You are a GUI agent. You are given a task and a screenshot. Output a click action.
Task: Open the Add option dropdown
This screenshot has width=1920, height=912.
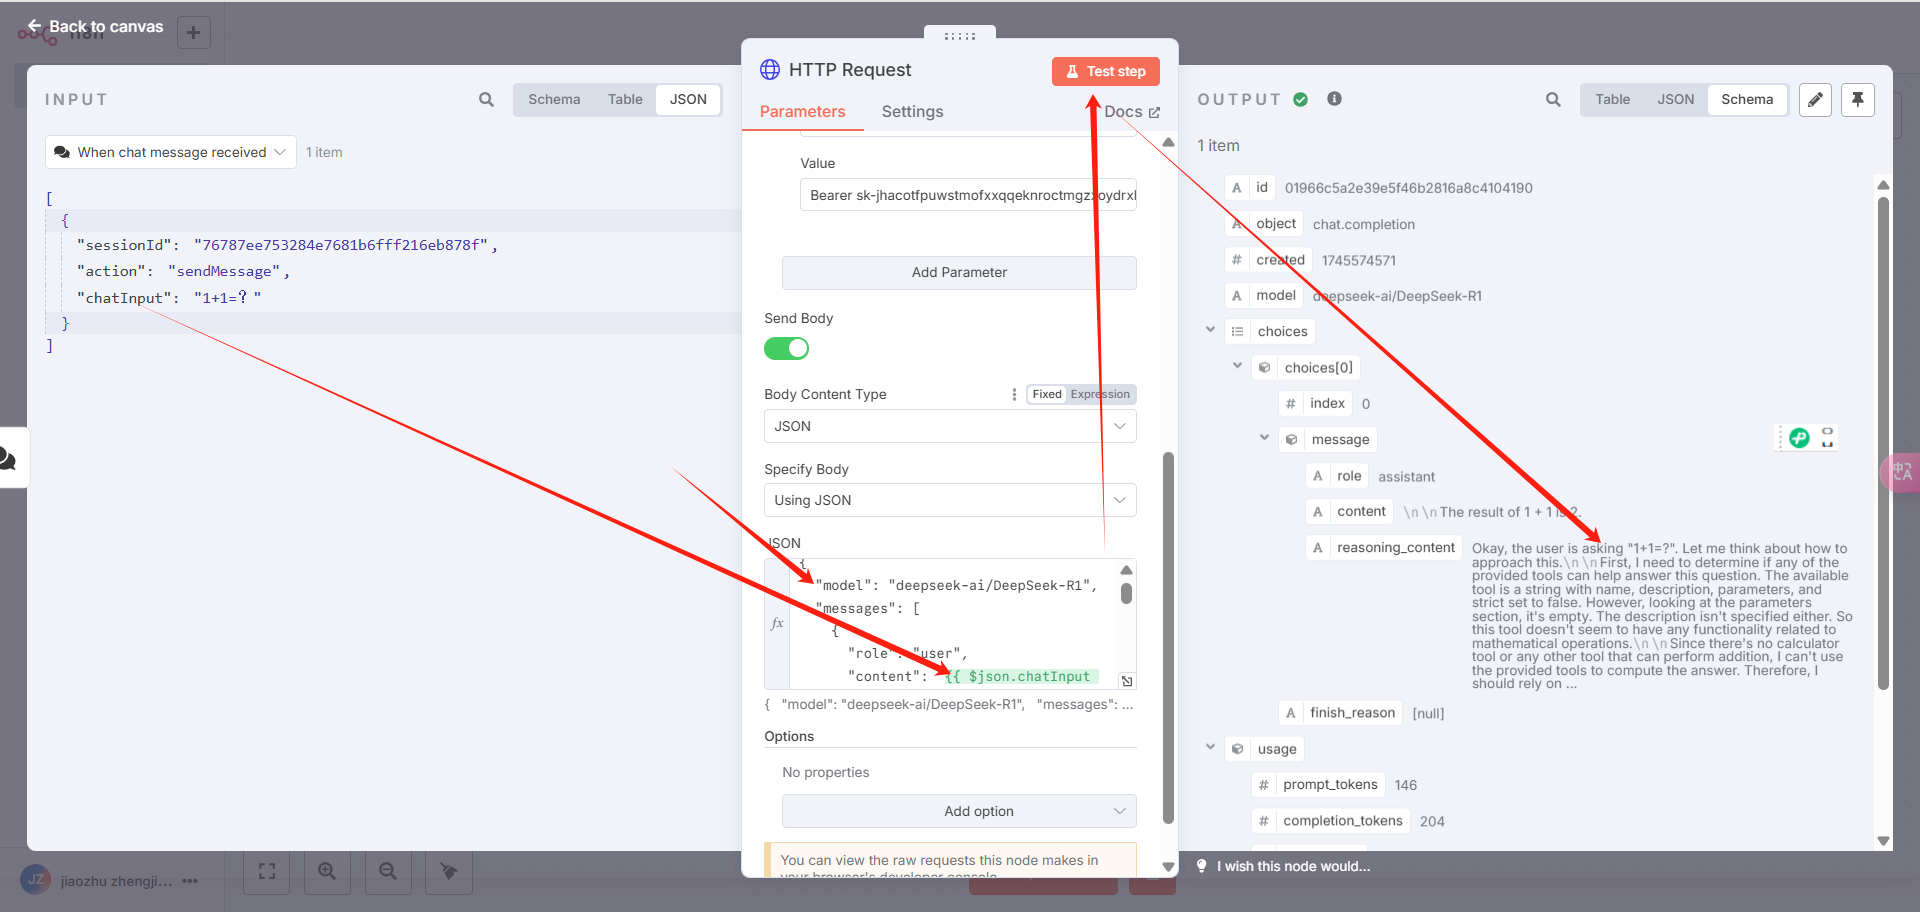click(959, 811)
